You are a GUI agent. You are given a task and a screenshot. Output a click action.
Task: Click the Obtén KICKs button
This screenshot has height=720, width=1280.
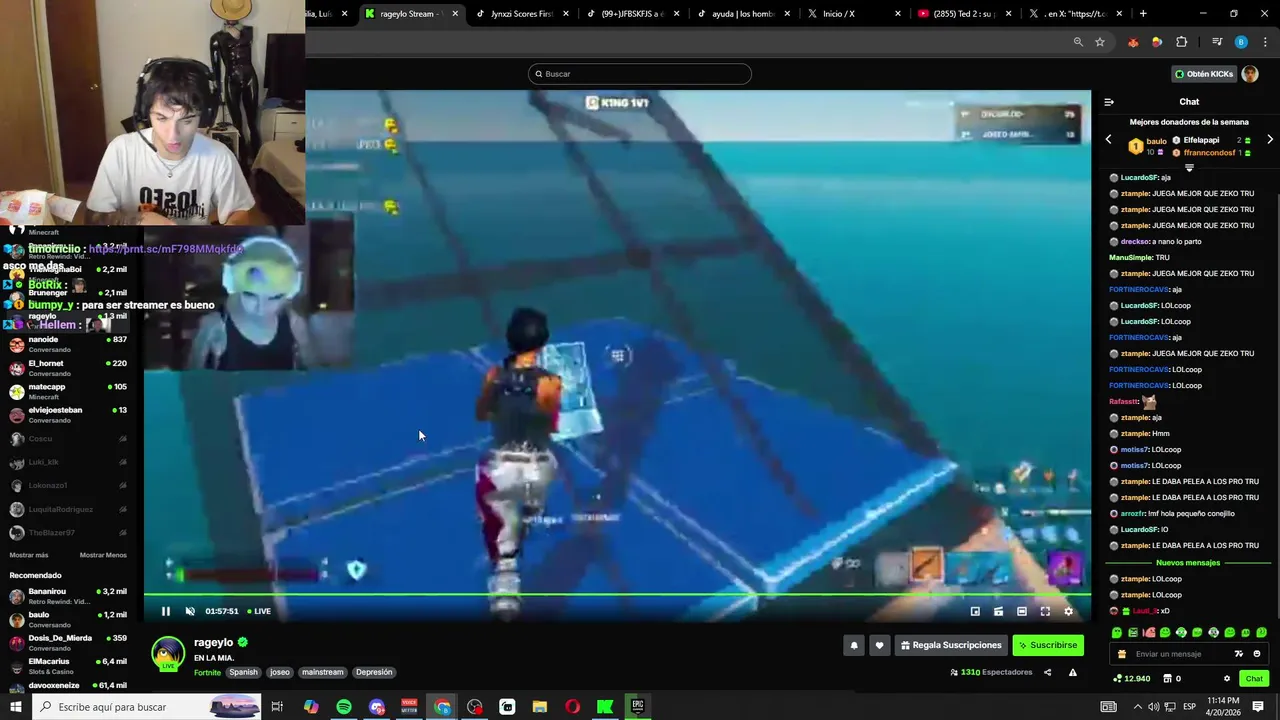(1204, 74)
